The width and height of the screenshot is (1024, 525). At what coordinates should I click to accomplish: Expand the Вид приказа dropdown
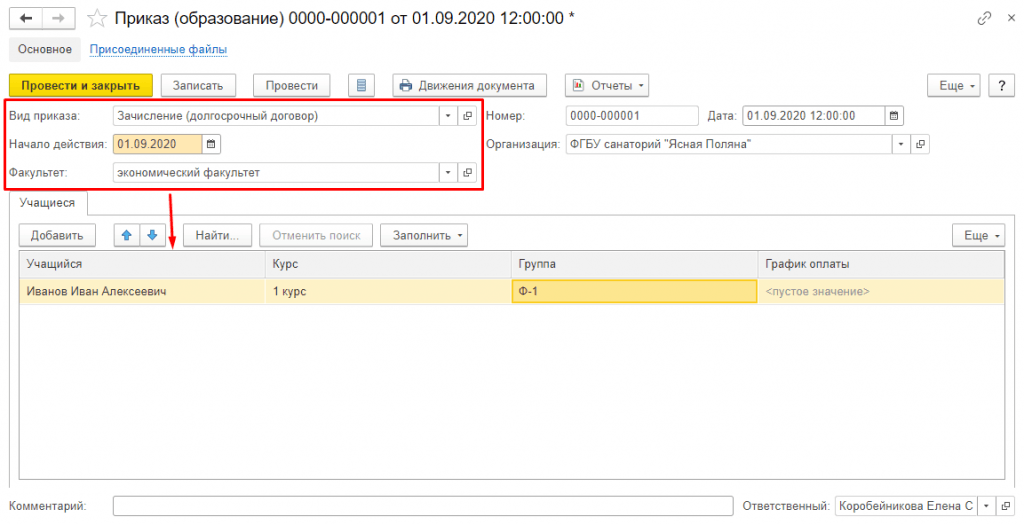[x=447, y=116]
